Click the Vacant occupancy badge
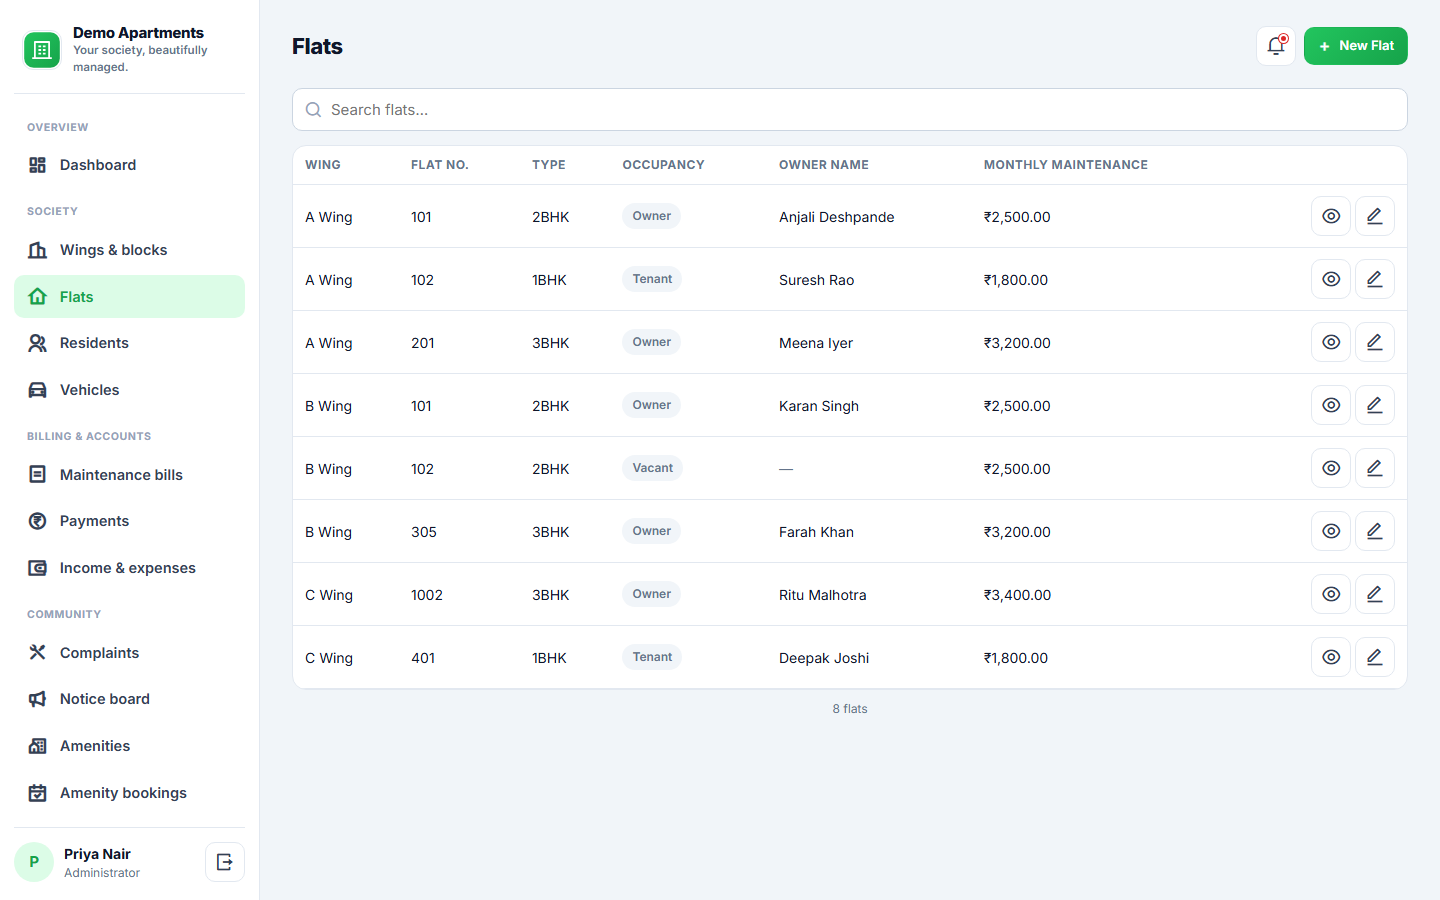This screenshot has height=900, width=1440. 653,468
